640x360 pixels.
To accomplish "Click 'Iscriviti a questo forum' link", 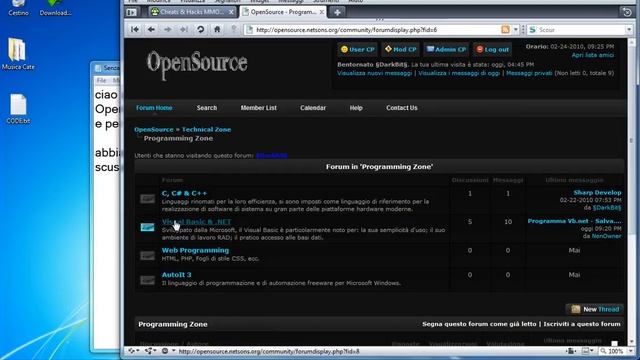I will [x=582, y=324].
